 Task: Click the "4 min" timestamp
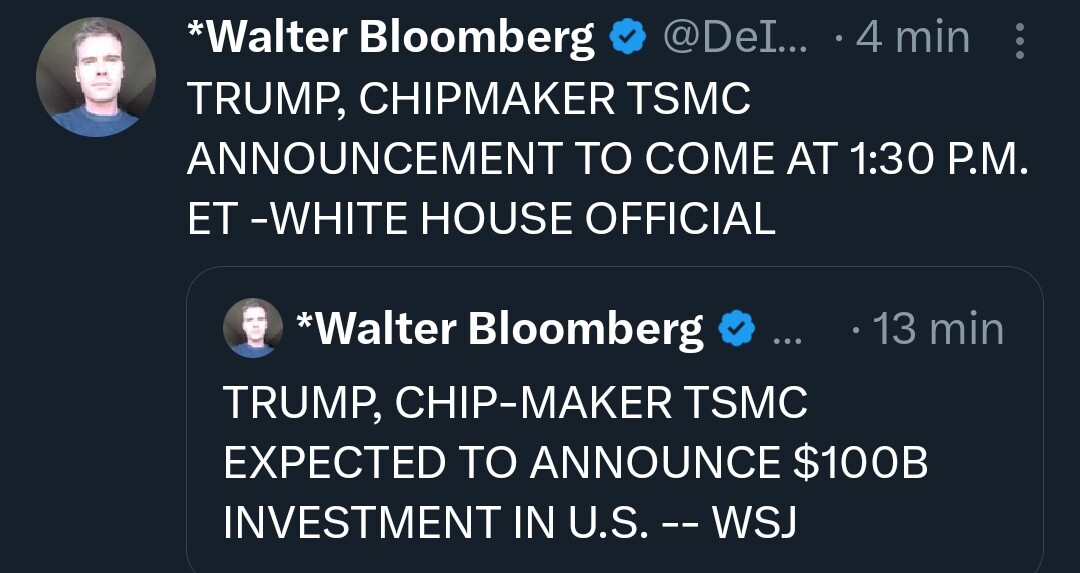click(x=912, y=39)
